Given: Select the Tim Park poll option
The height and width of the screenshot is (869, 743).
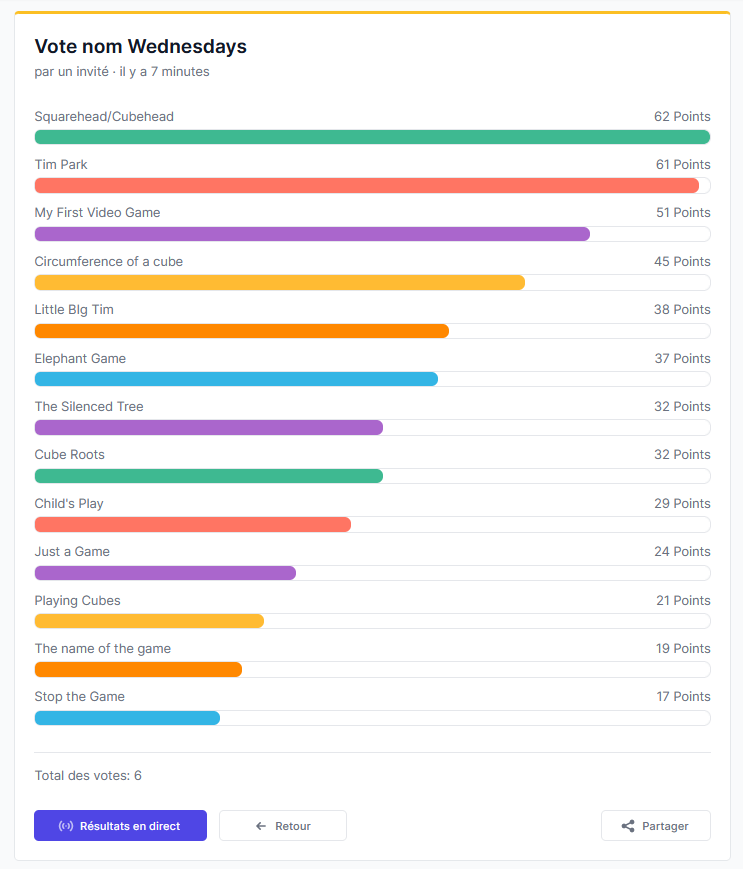Looking at the screenshot, I should 60,164.
